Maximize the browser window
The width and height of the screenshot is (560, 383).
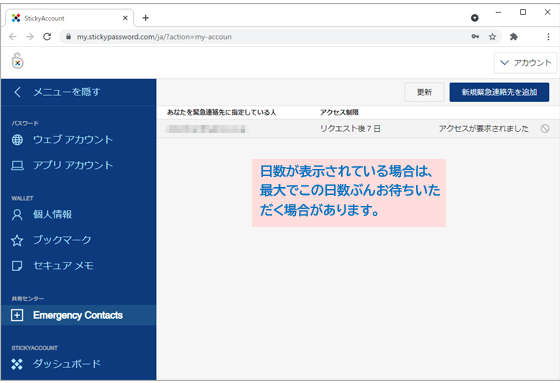tap(523, 12)
